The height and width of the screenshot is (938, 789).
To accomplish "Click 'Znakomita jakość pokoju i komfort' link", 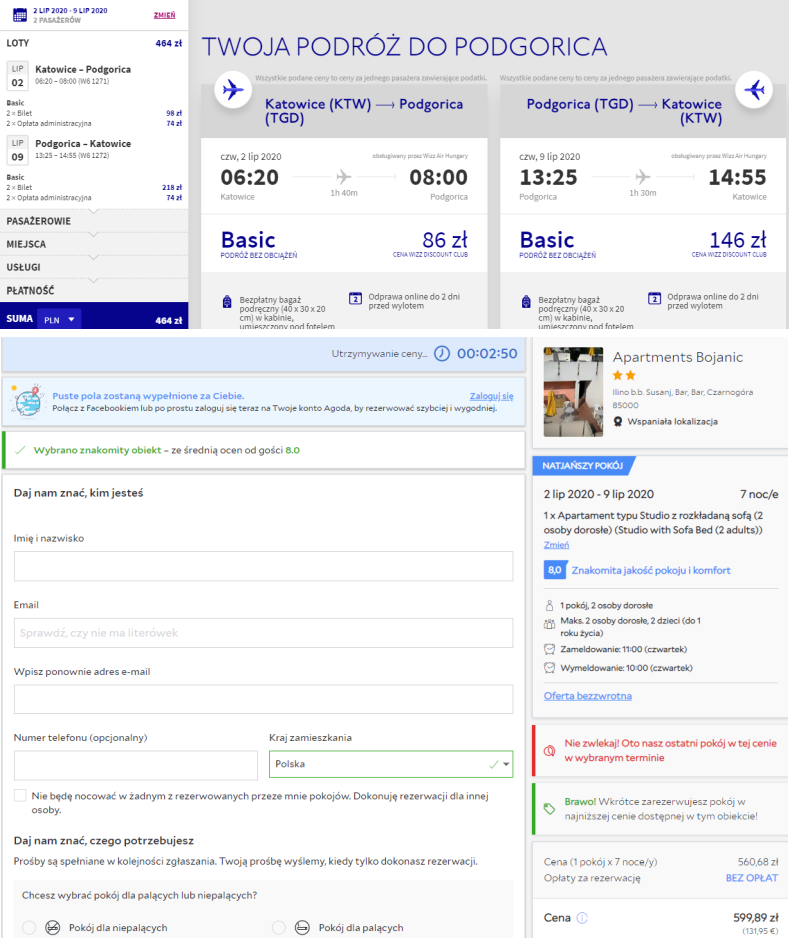I will click(651, 570).
